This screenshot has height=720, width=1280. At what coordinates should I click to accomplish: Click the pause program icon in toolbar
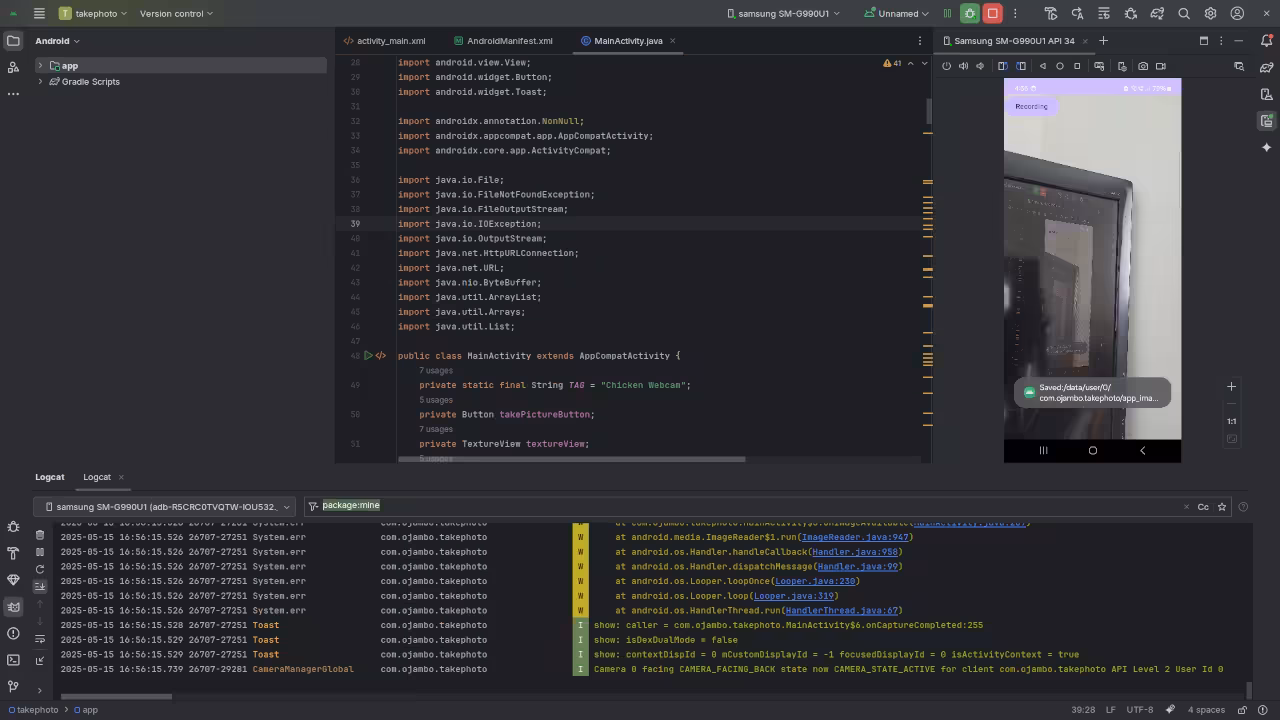click(946, 14)
